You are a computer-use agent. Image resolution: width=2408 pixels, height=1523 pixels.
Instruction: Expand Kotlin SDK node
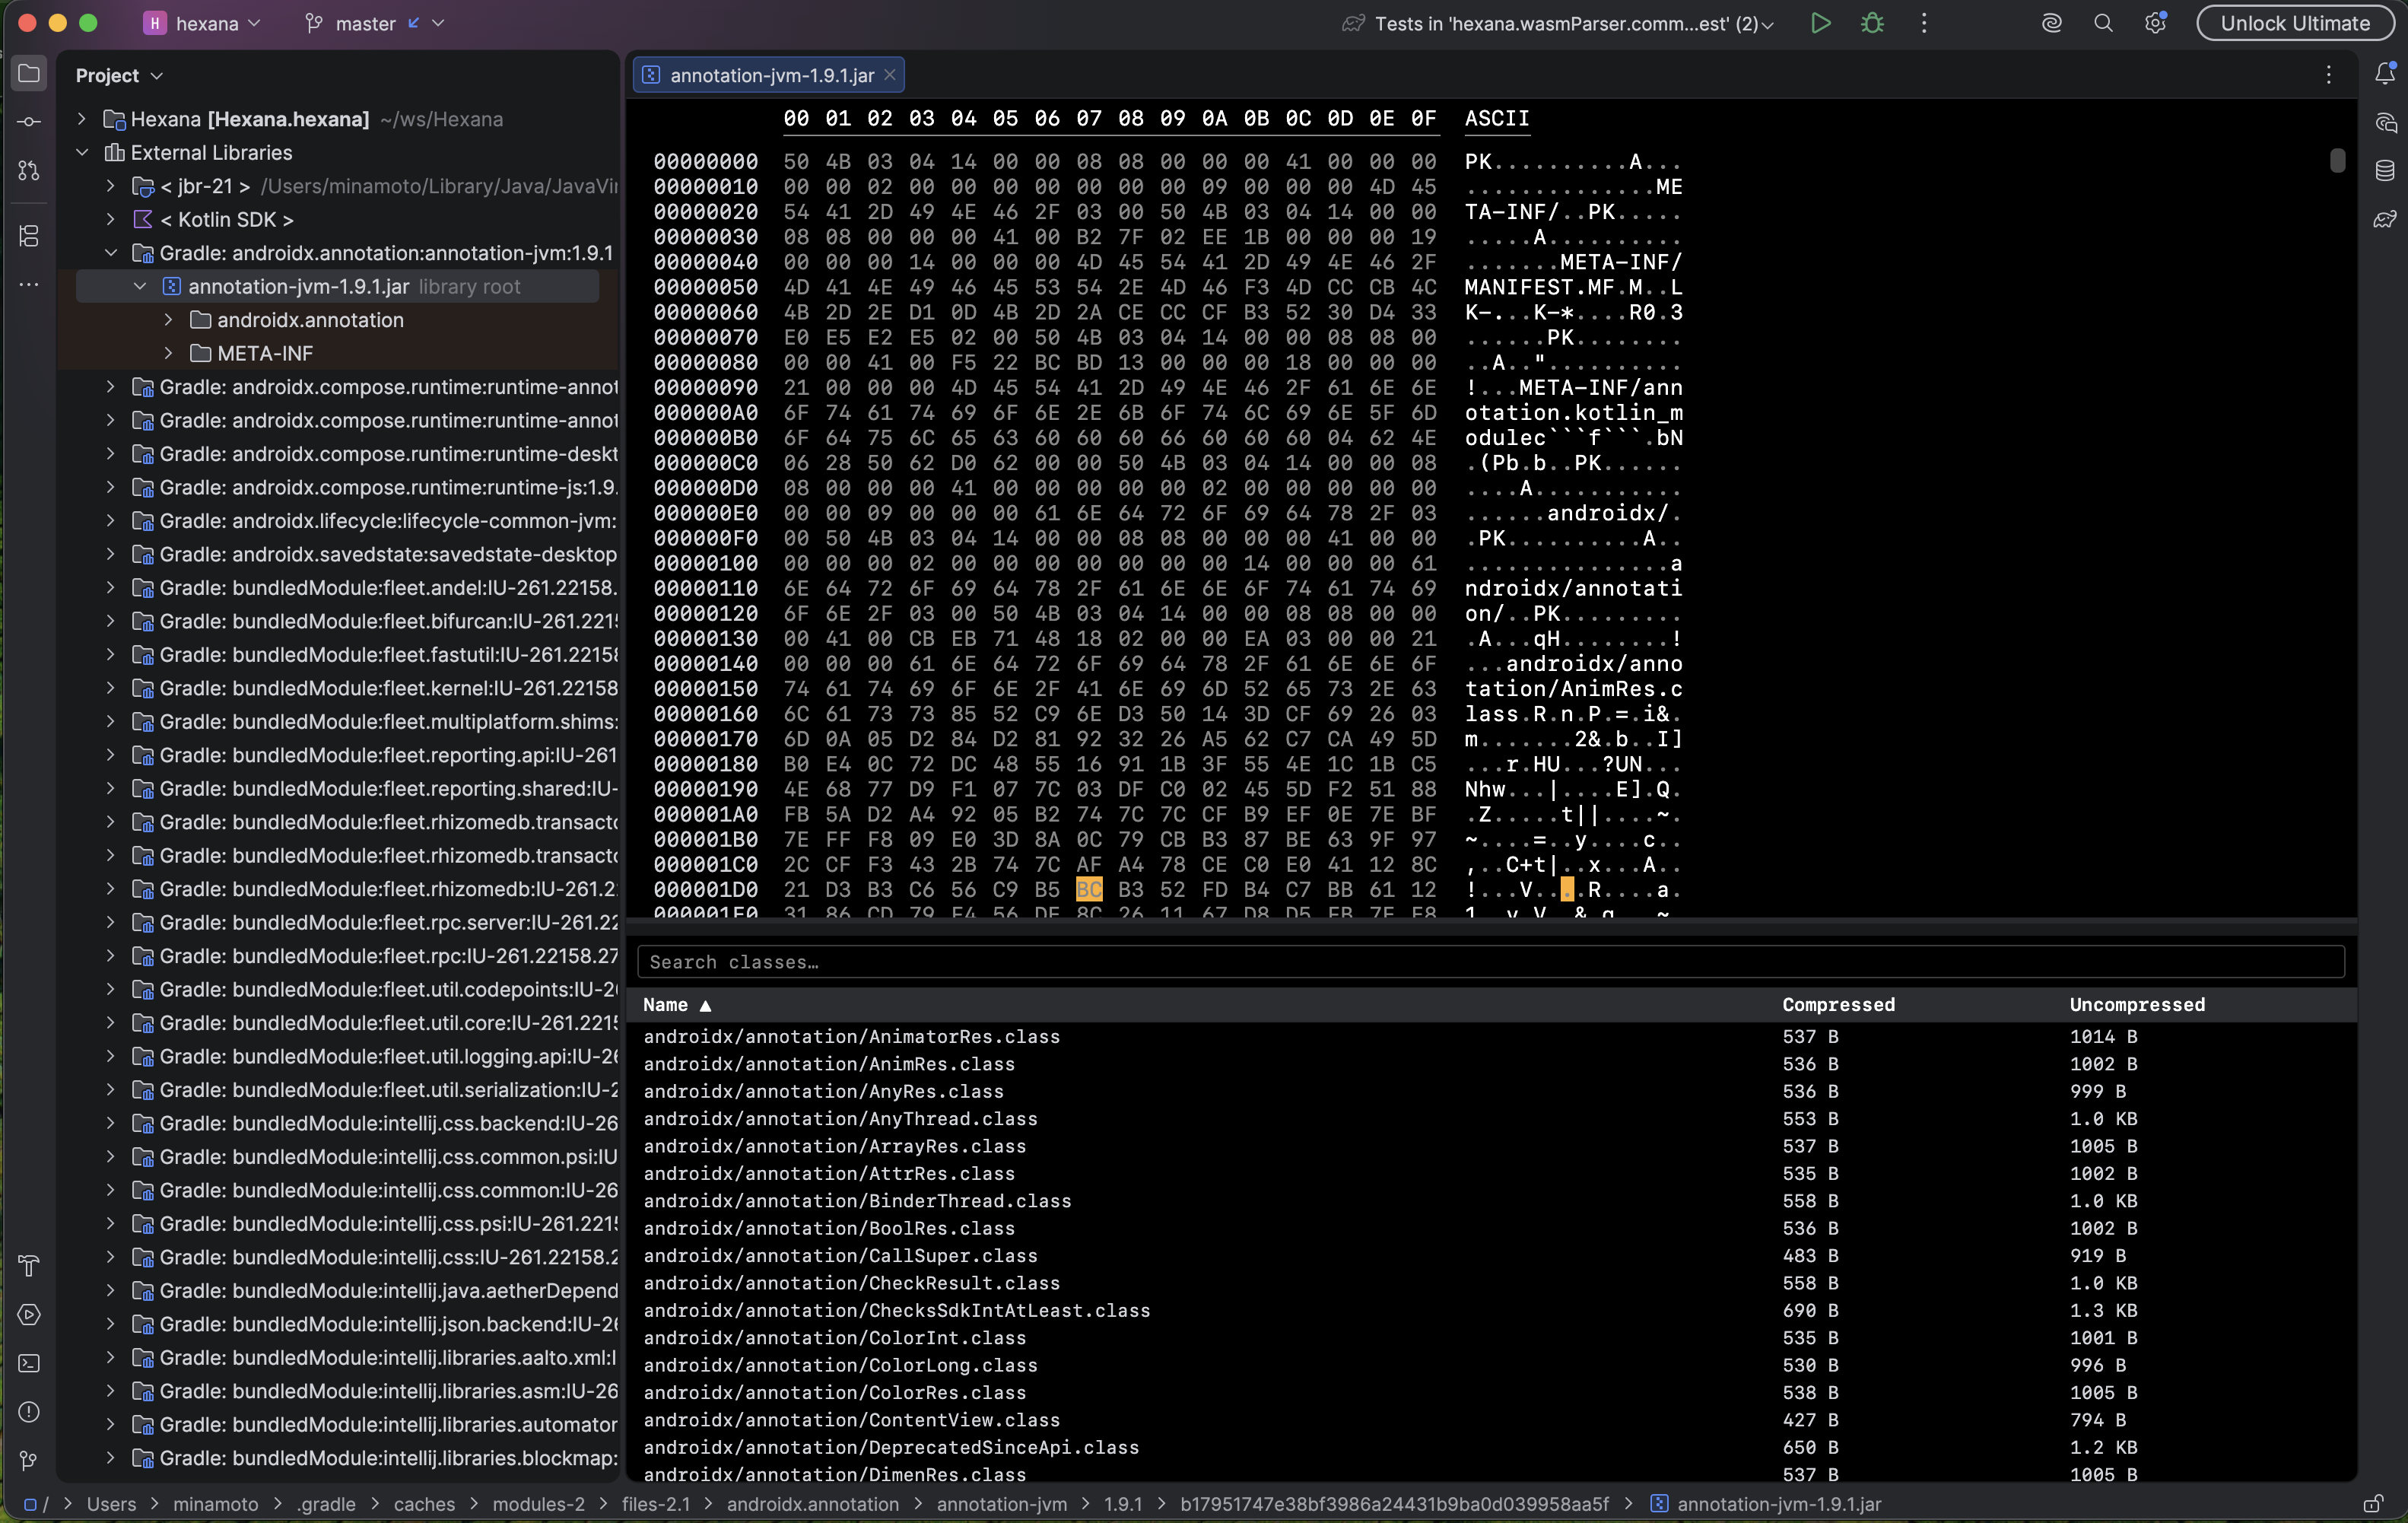(111, 219)
